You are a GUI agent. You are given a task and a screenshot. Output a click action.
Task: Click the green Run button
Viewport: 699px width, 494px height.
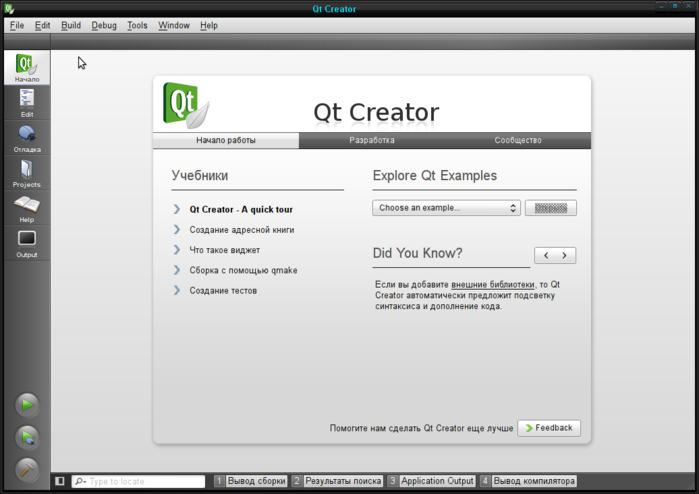click(x=27, y=405)
